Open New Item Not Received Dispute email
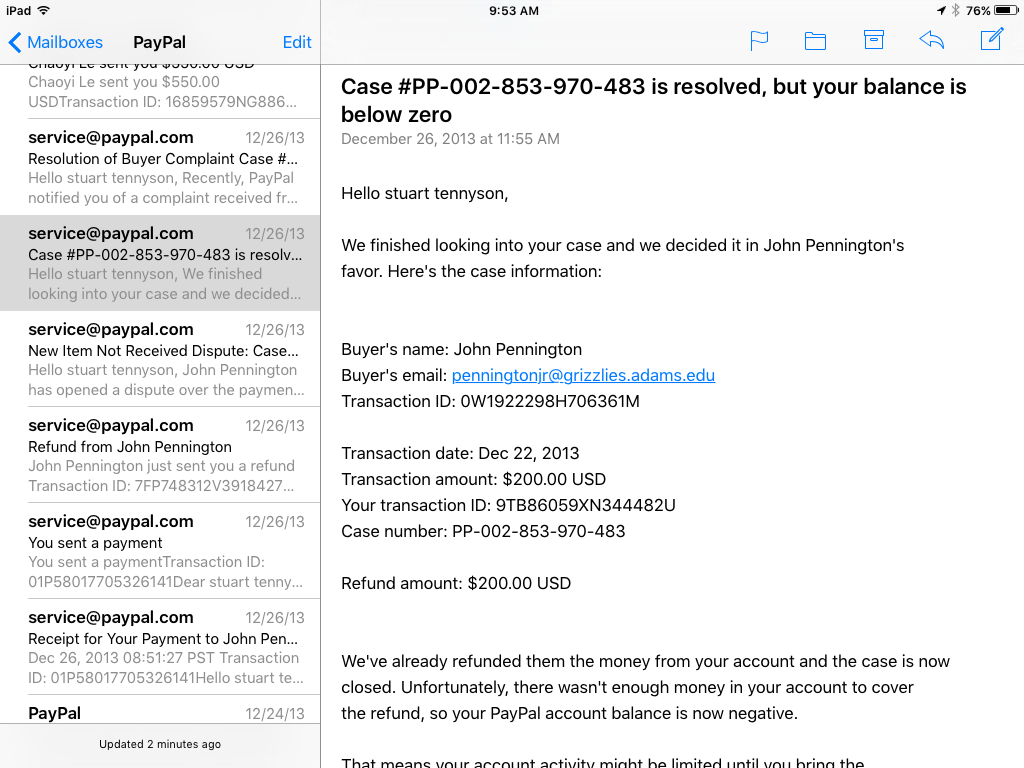1024x768 pixels. click(x=160, y=359)
